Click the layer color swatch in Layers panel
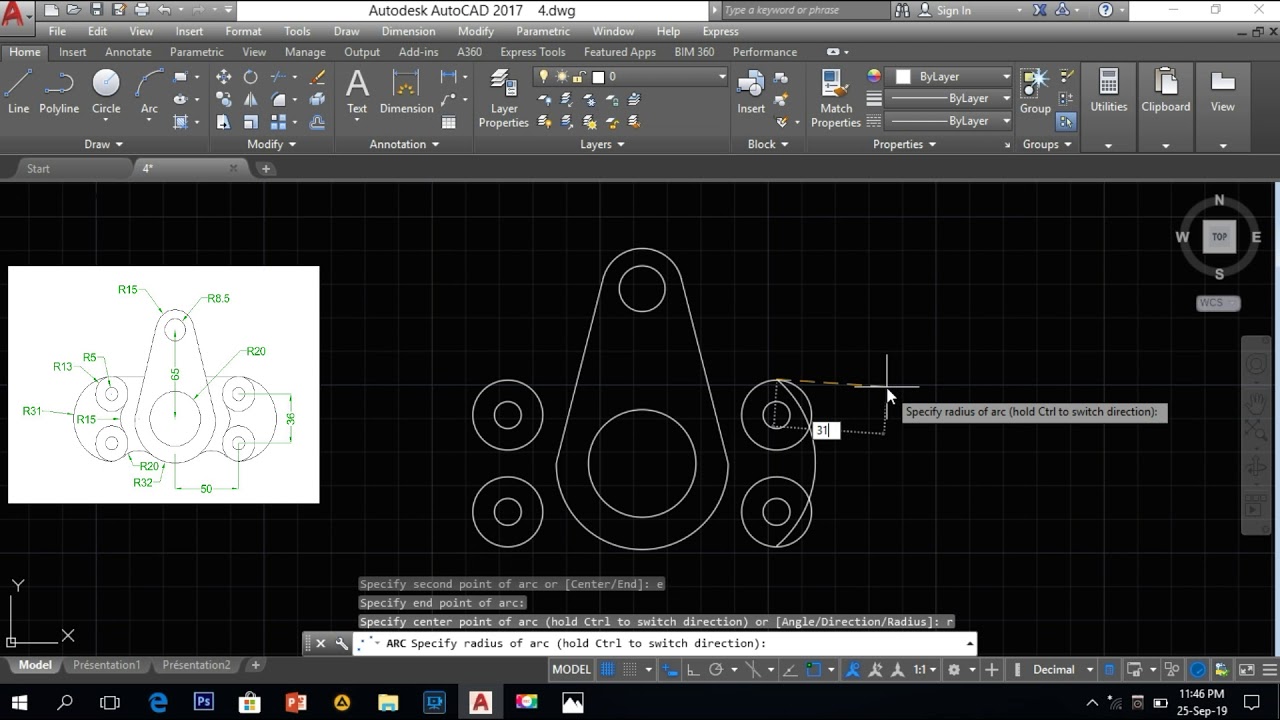Image resolution: width=1280 pixels, height=720 pixels. pos(598,76)
